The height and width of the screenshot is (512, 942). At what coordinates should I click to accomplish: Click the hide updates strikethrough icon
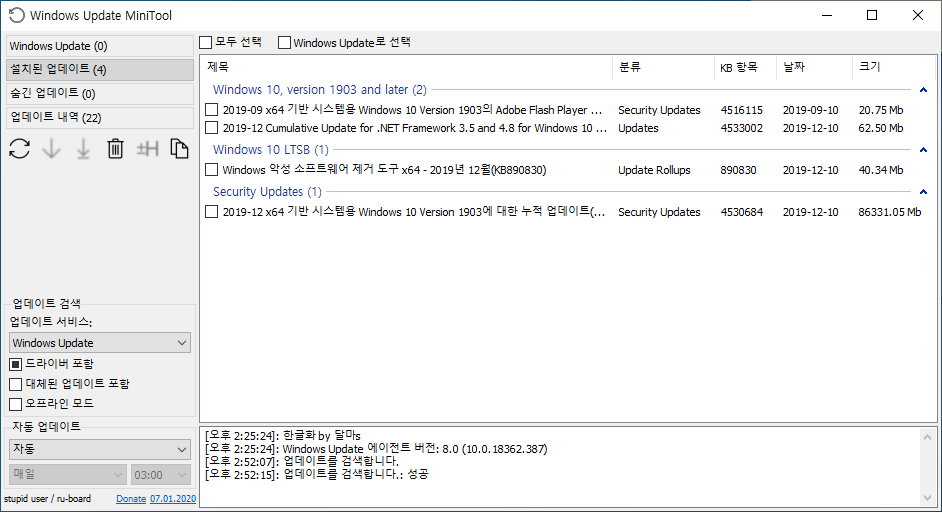tap(148, 149)
